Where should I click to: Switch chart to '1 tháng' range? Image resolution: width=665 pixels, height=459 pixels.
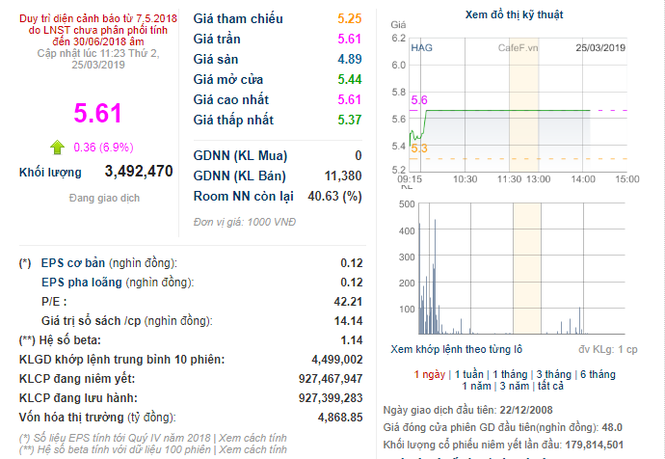[x=510, y=375]
